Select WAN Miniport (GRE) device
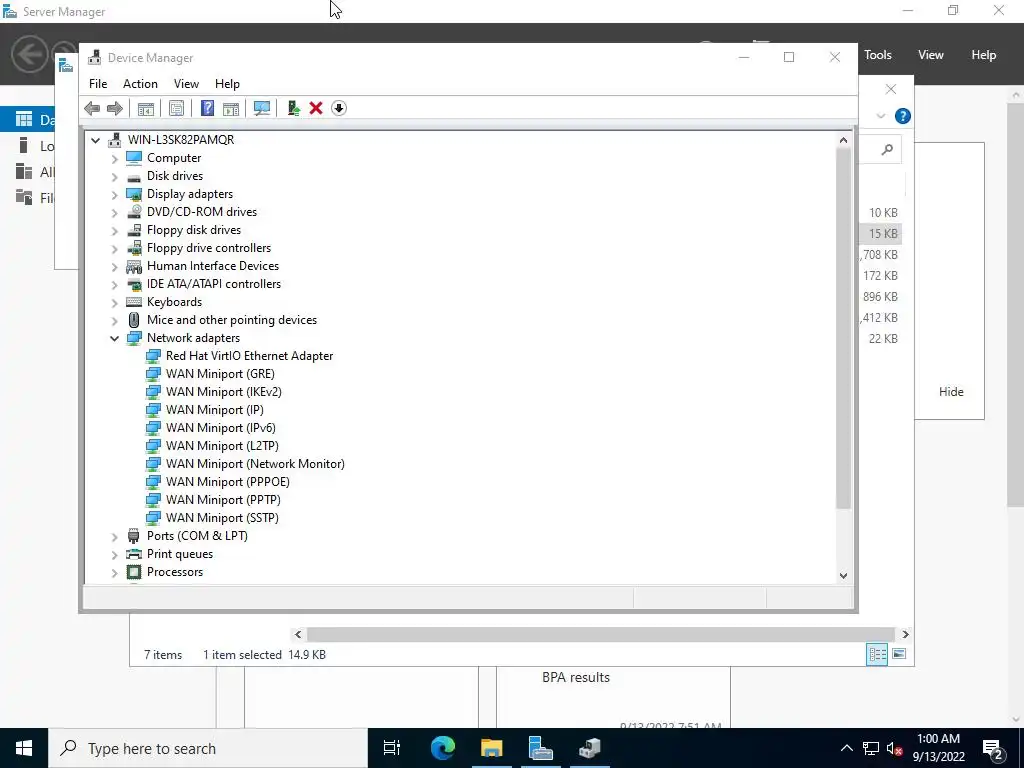This screenshot has width=1024, height=768. 220,374
